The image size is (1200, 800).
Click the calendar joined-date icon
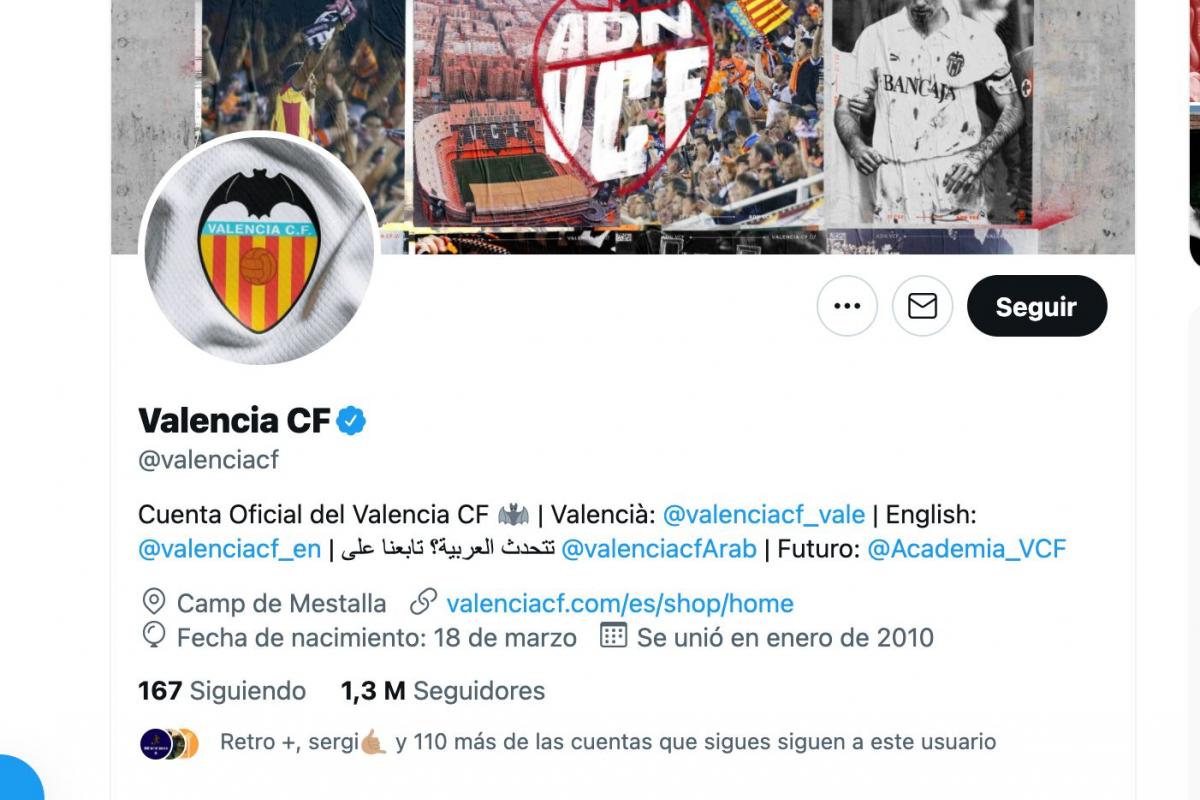click(613, 635)
